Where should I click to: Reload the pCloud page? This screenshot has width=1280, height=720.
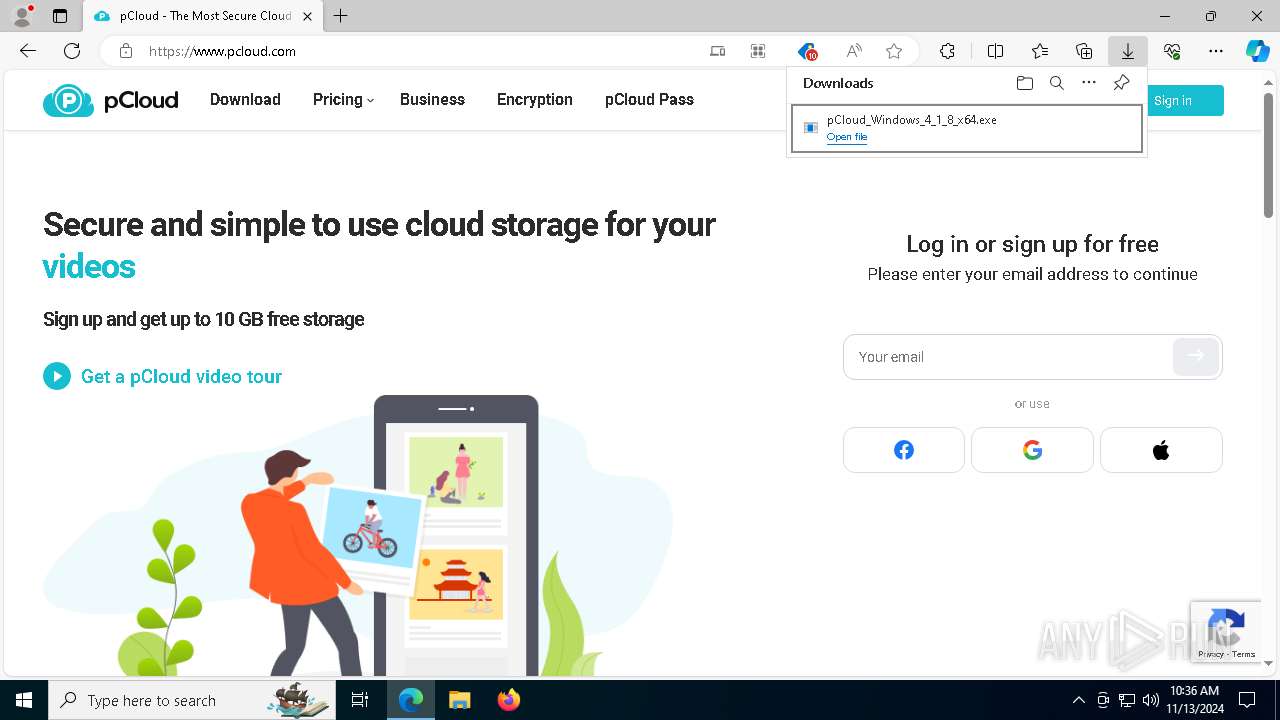pyautogui.click(x=72, y=51)
